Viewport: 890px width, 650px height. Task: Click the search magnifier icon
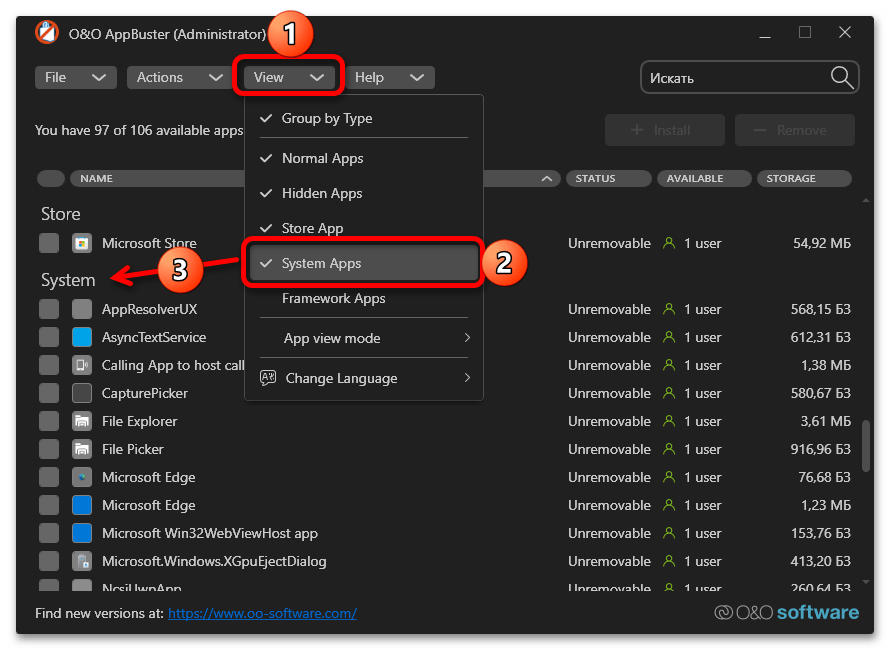click(841, 77)
